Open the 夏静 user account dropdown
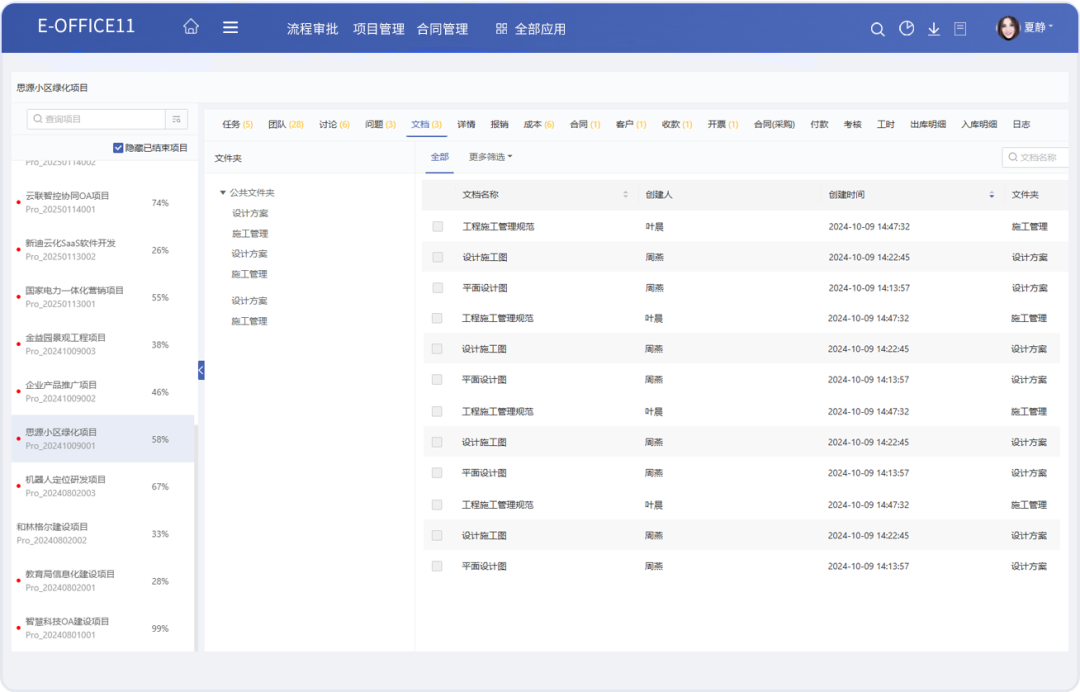Screen dimensions: 1080x692 coord(1025,28)
